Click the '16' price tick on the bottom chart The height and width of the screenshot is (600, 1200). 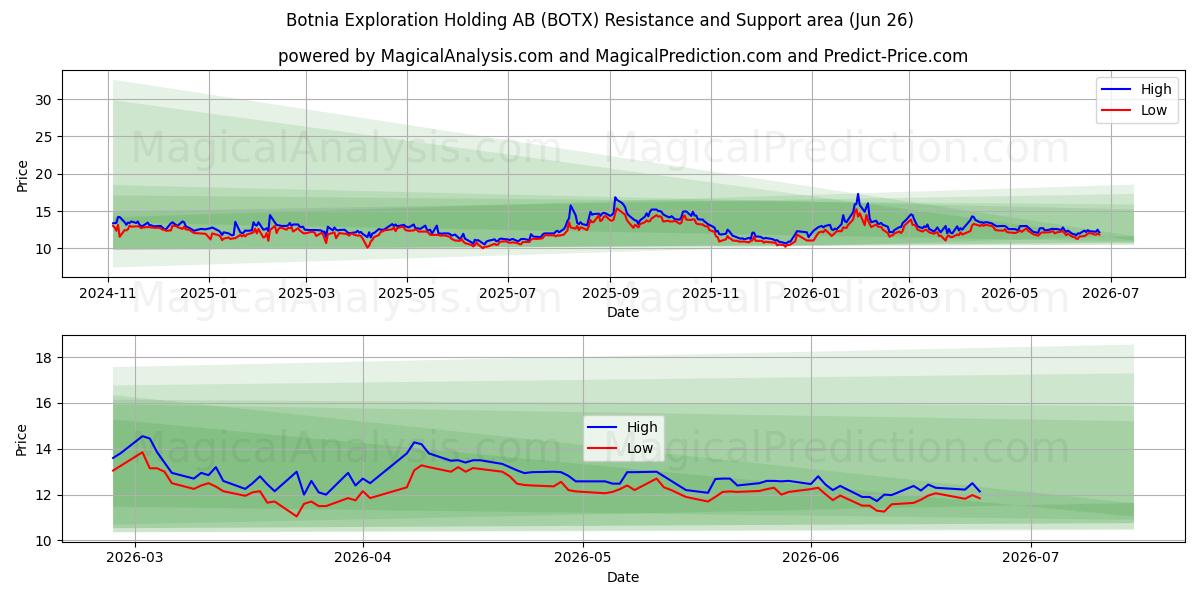(46, 404)
